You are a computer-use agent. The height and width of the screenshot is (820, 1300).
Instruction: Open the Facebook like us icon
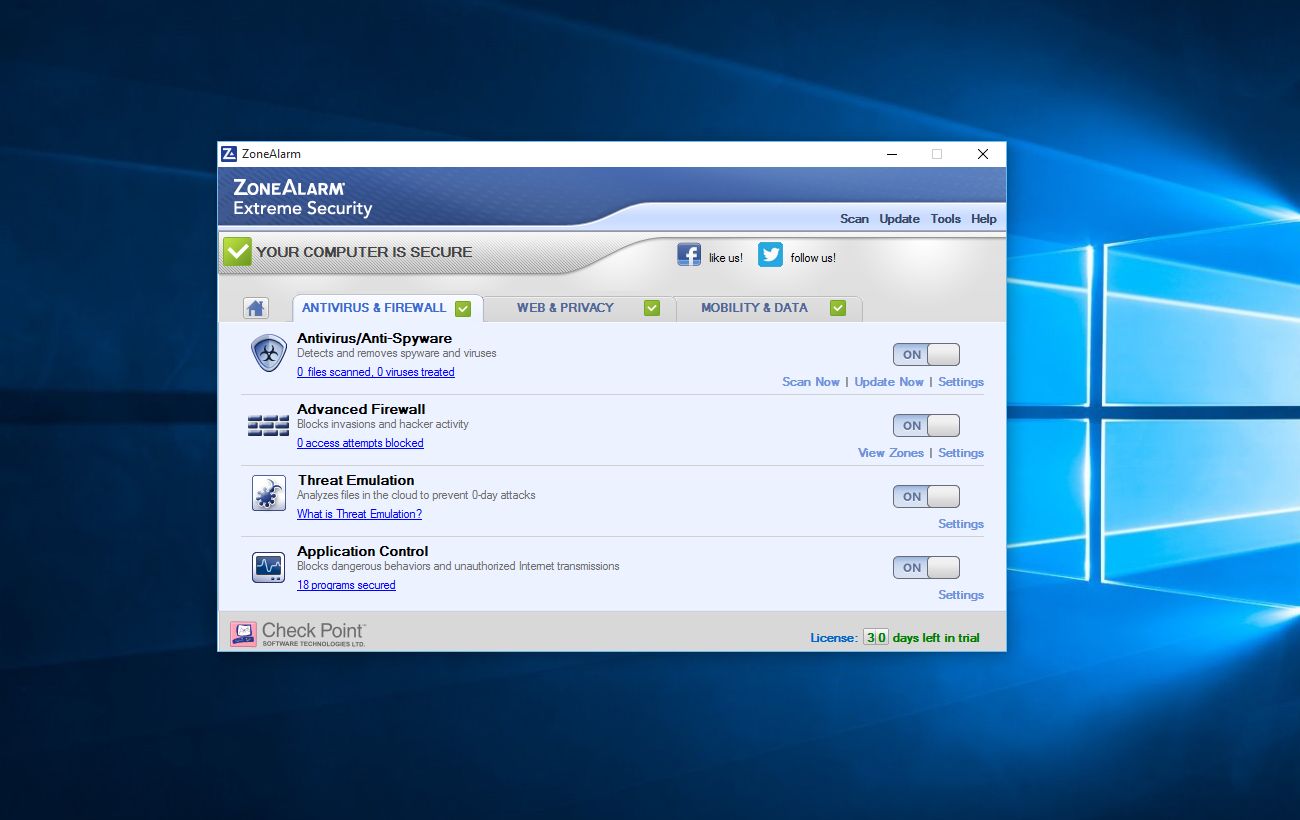[x=689, y=254]
